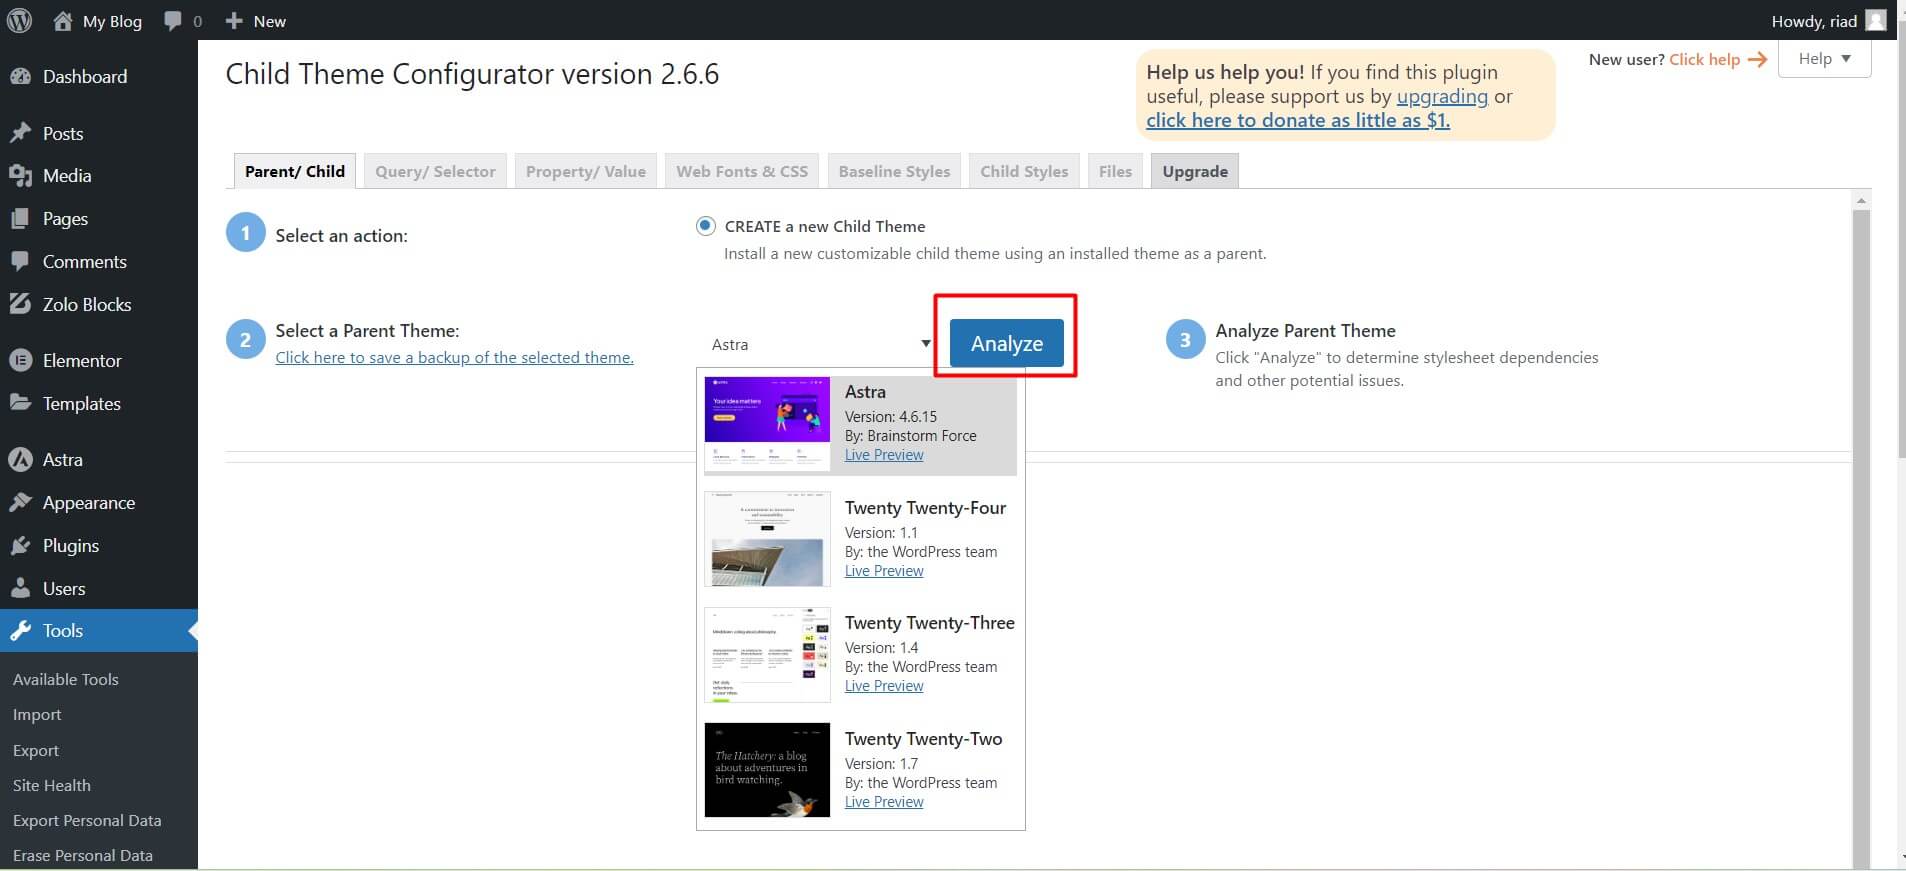Screen dimensions: 1906x871
Task: Open Live Preview for Twenty Twenty-Two
Action: 884,802
